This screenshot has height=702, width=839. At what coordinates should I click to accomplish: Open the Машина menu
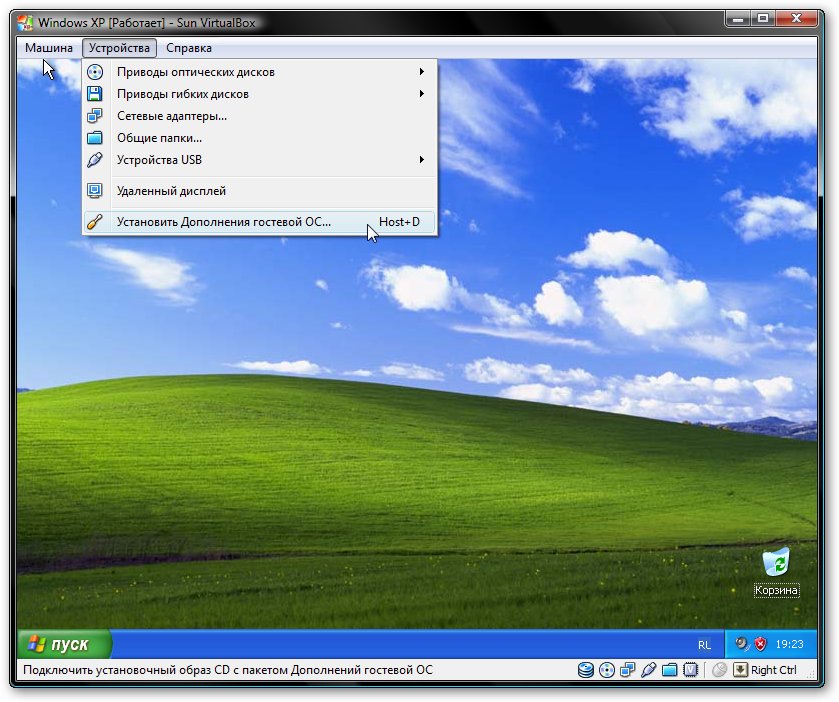(x=49, y=48)
